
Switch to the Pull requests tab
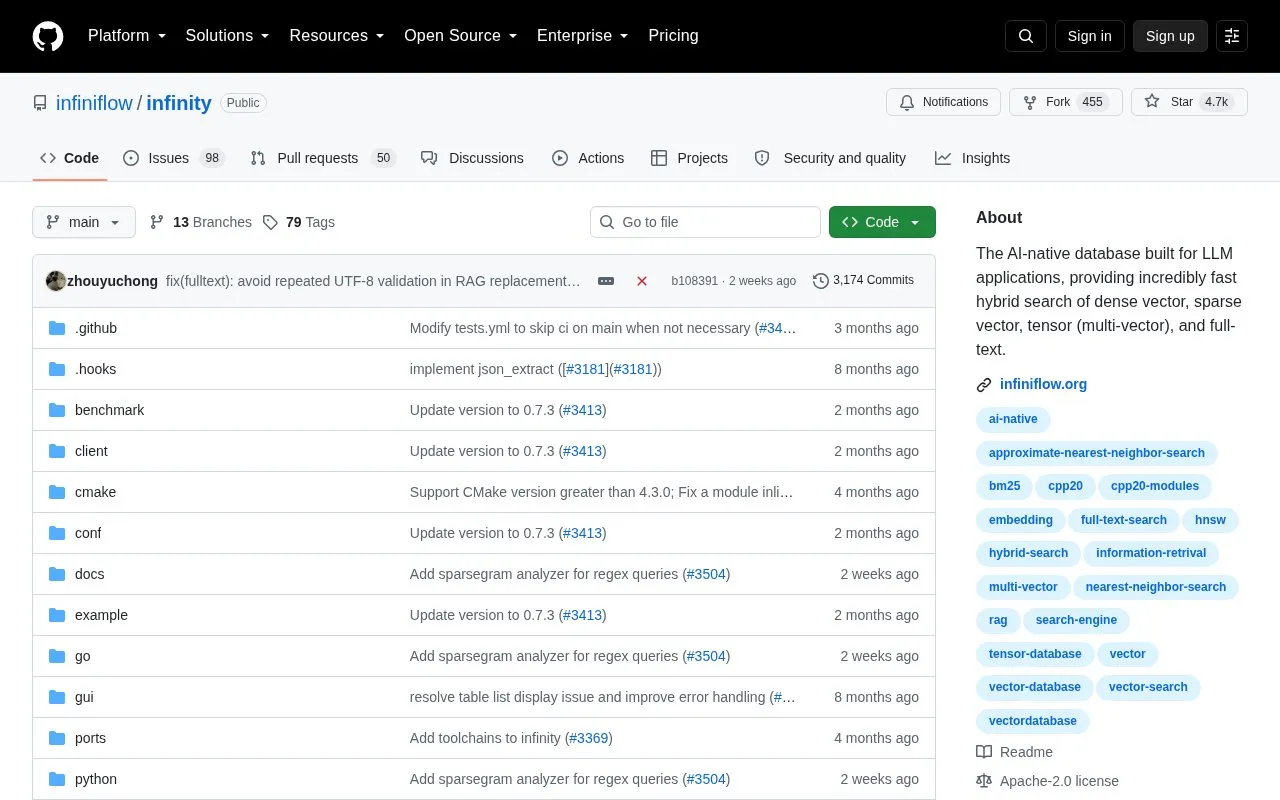pyautogui.click(x=323, y=158)
